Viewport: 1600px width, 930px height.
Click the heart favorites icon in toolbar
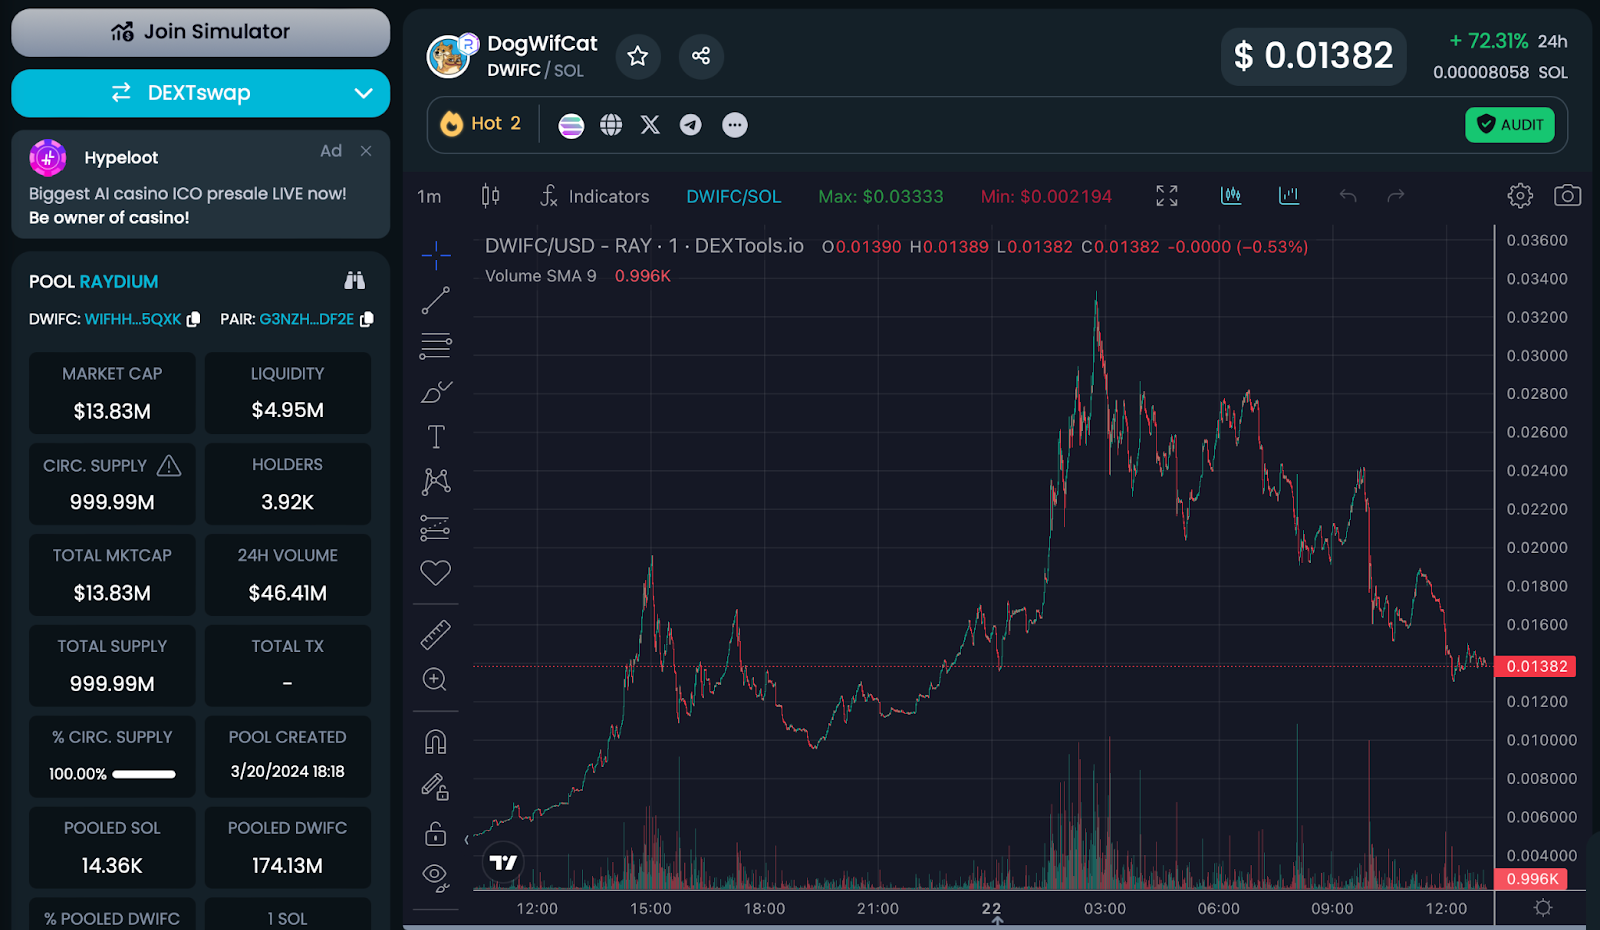pos(436,573)
